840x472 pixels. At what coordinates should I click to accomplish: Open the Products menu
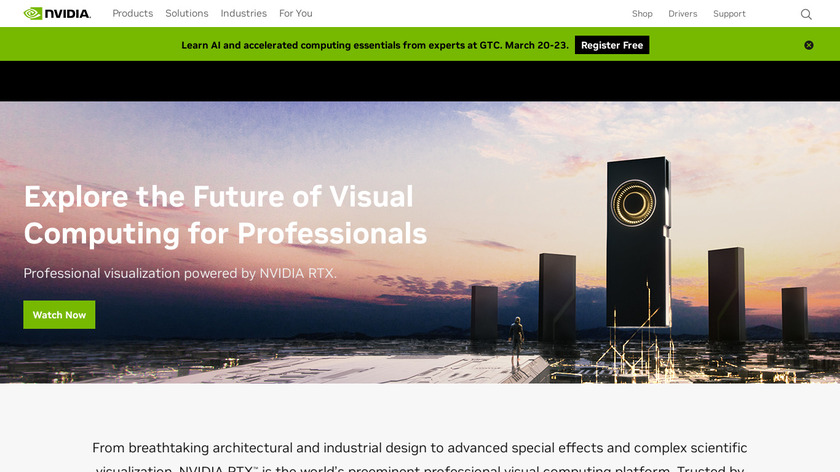132,13
